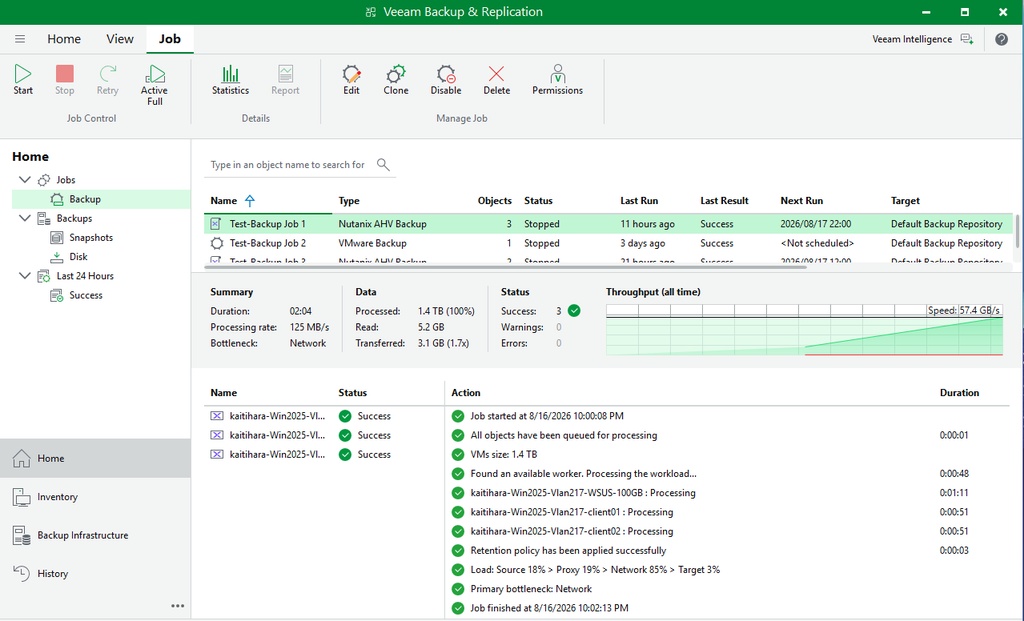
Task: Open navigation pane more options dots
Action: pyautogui.click(x=178, y=606)
